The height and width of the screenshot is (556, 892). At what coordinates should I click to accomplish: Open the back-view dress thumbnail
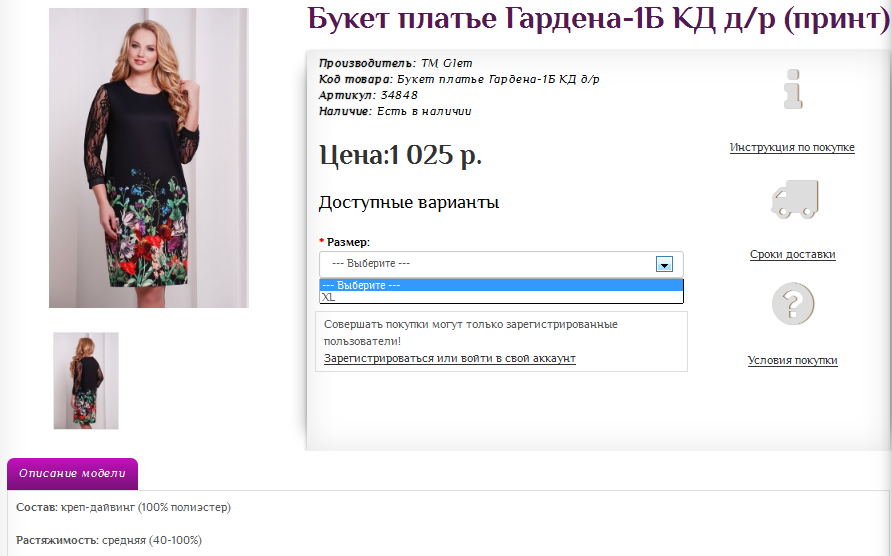[x=86, y=381]
